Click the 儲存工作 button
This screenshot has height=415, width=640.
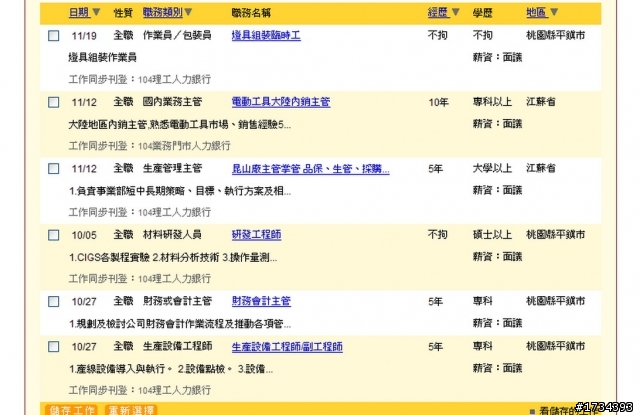(x=72, y=410)
